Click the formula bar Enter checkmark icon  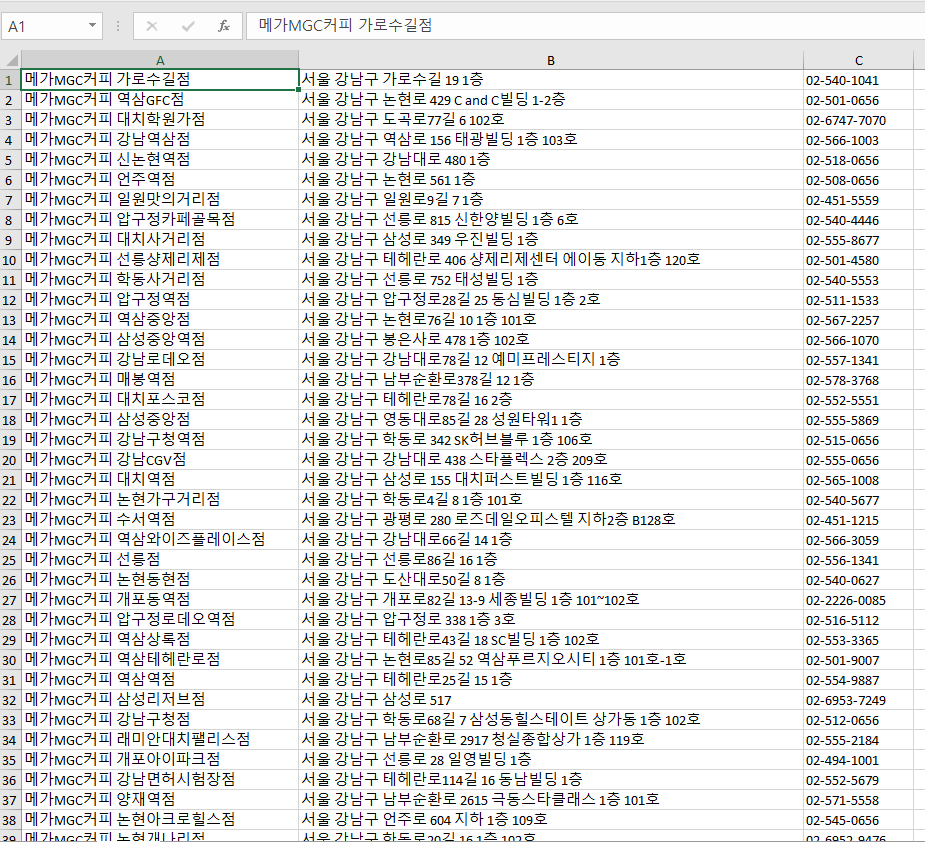(x=188, y=26)
